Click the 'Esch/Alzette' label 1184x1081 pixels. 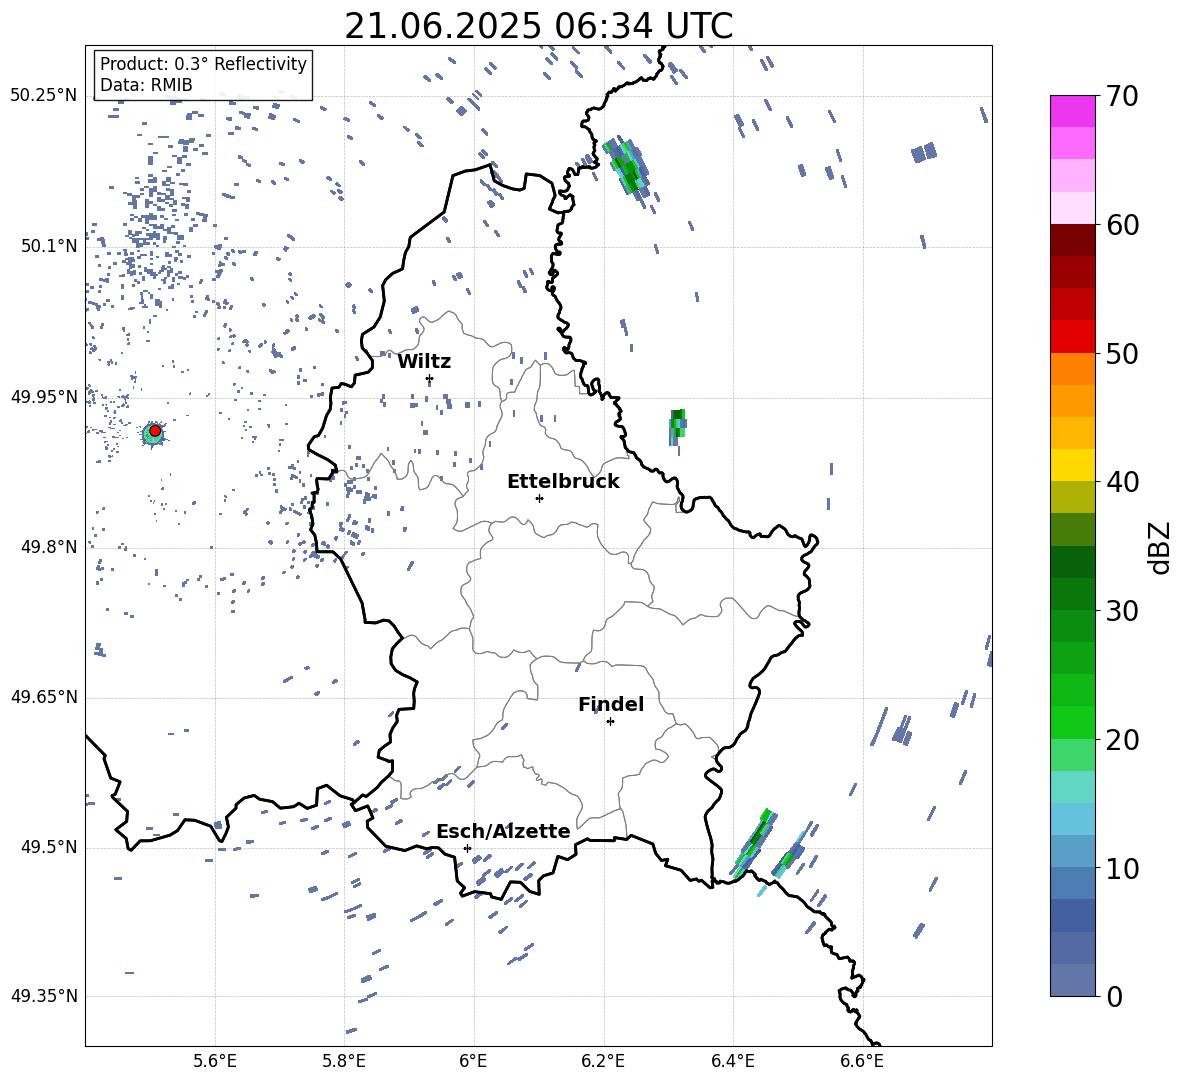(x=503, y=831)
